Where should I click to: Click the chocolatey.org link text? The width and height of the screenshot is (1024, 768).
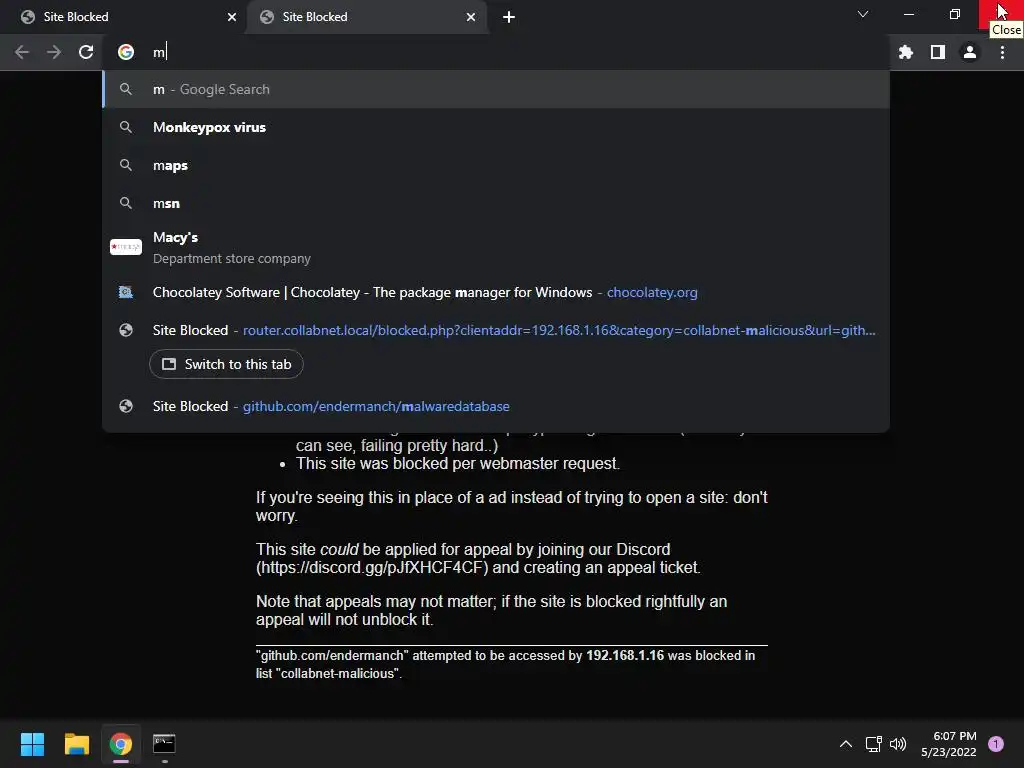tap(652, 293)
